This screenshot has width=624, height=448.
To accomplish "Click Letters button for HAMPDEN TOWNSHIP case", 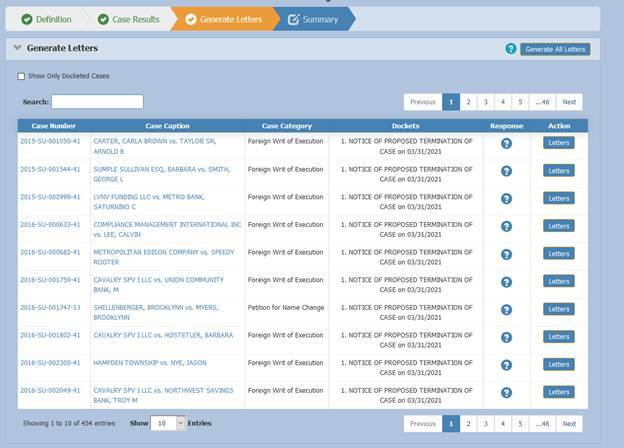I will [559, 364].
